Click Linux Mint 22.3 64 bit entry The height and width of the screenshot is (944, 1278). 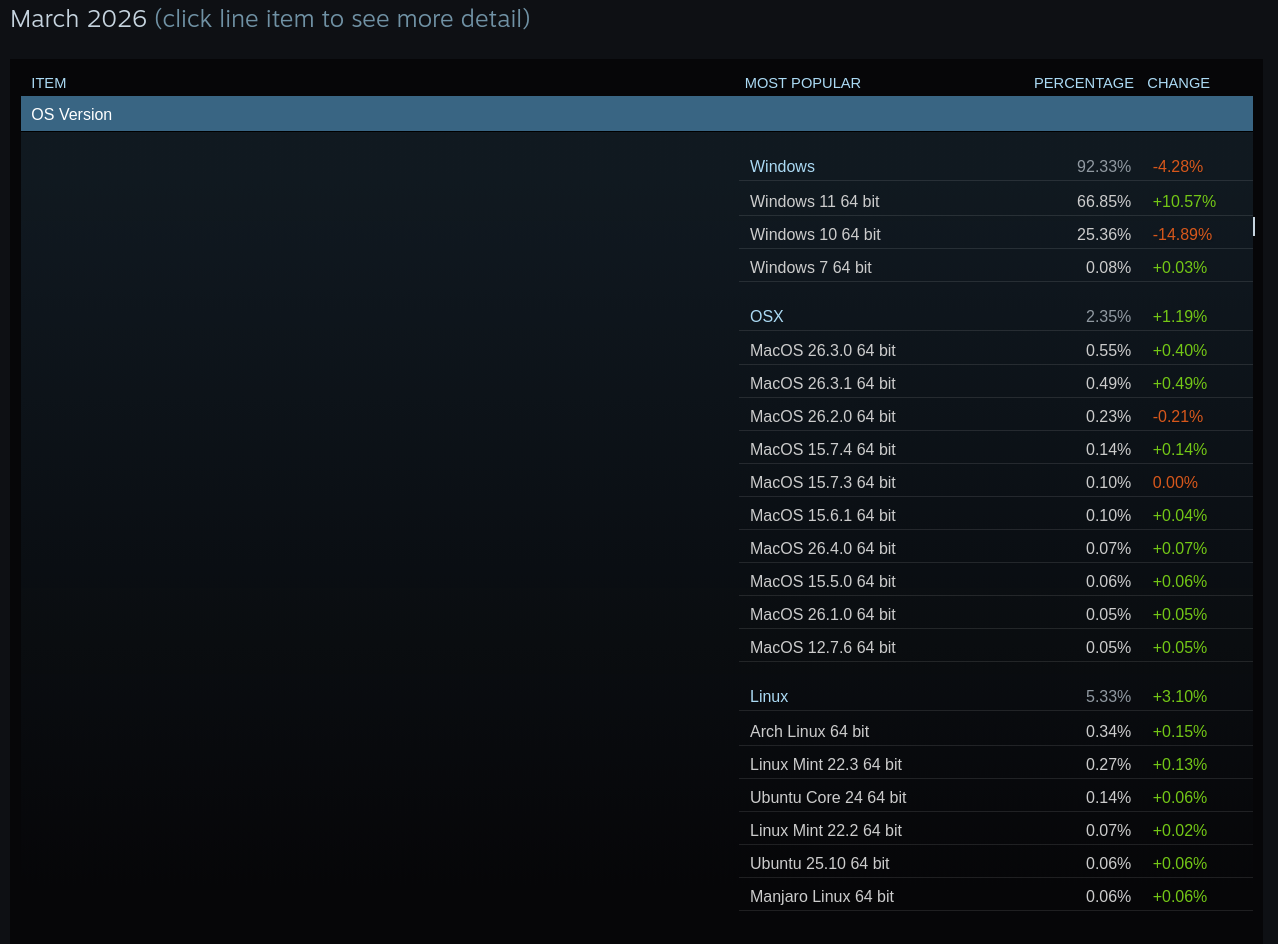pyautogui.click(x=995, y=764)
